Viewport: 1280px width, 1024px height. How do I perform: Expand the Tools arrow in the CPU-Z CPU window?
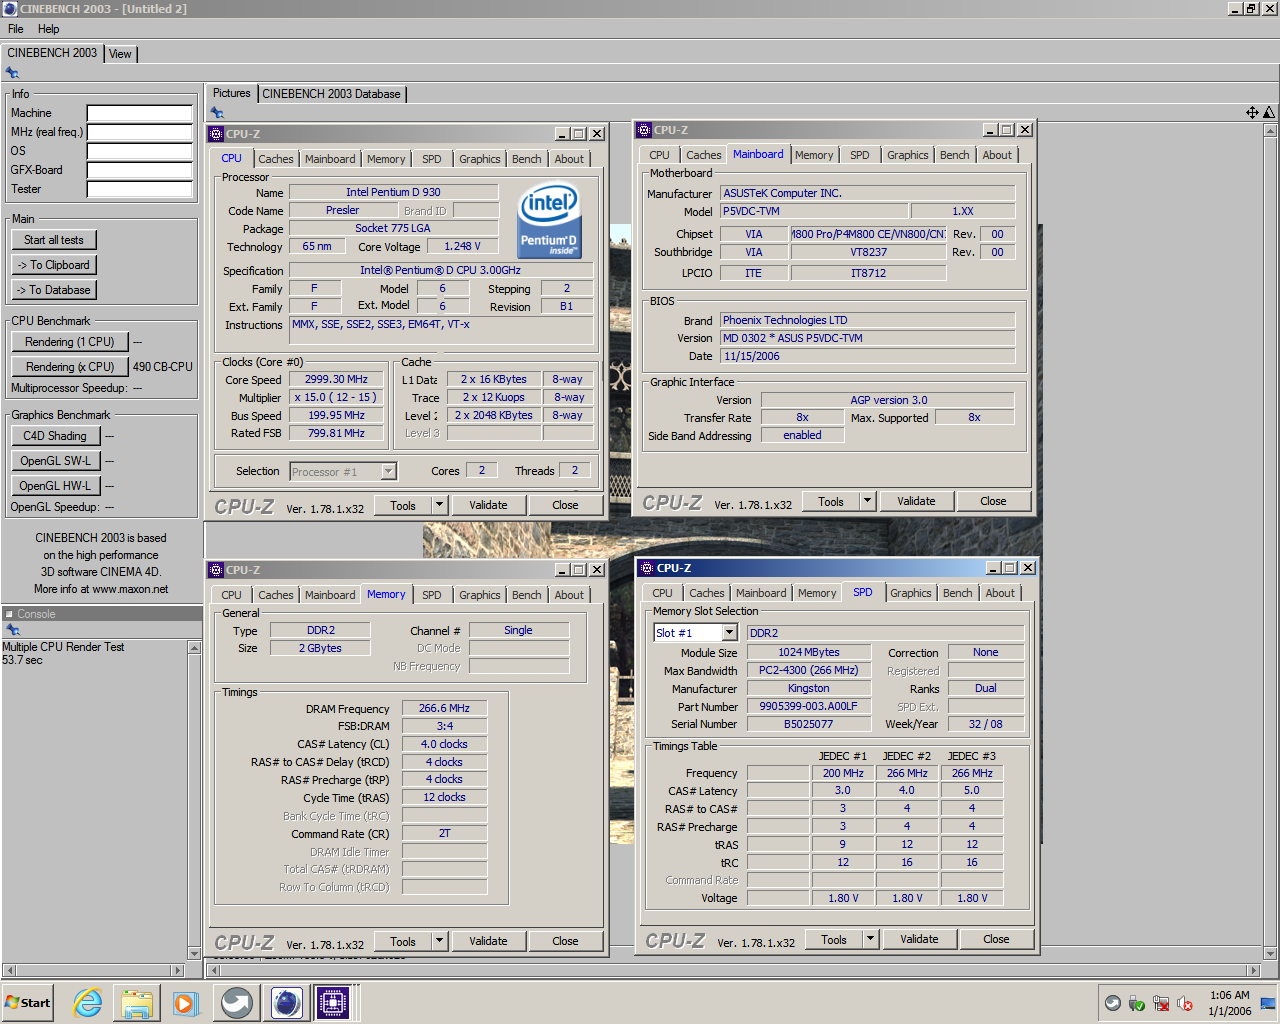[x=440, y=505]
